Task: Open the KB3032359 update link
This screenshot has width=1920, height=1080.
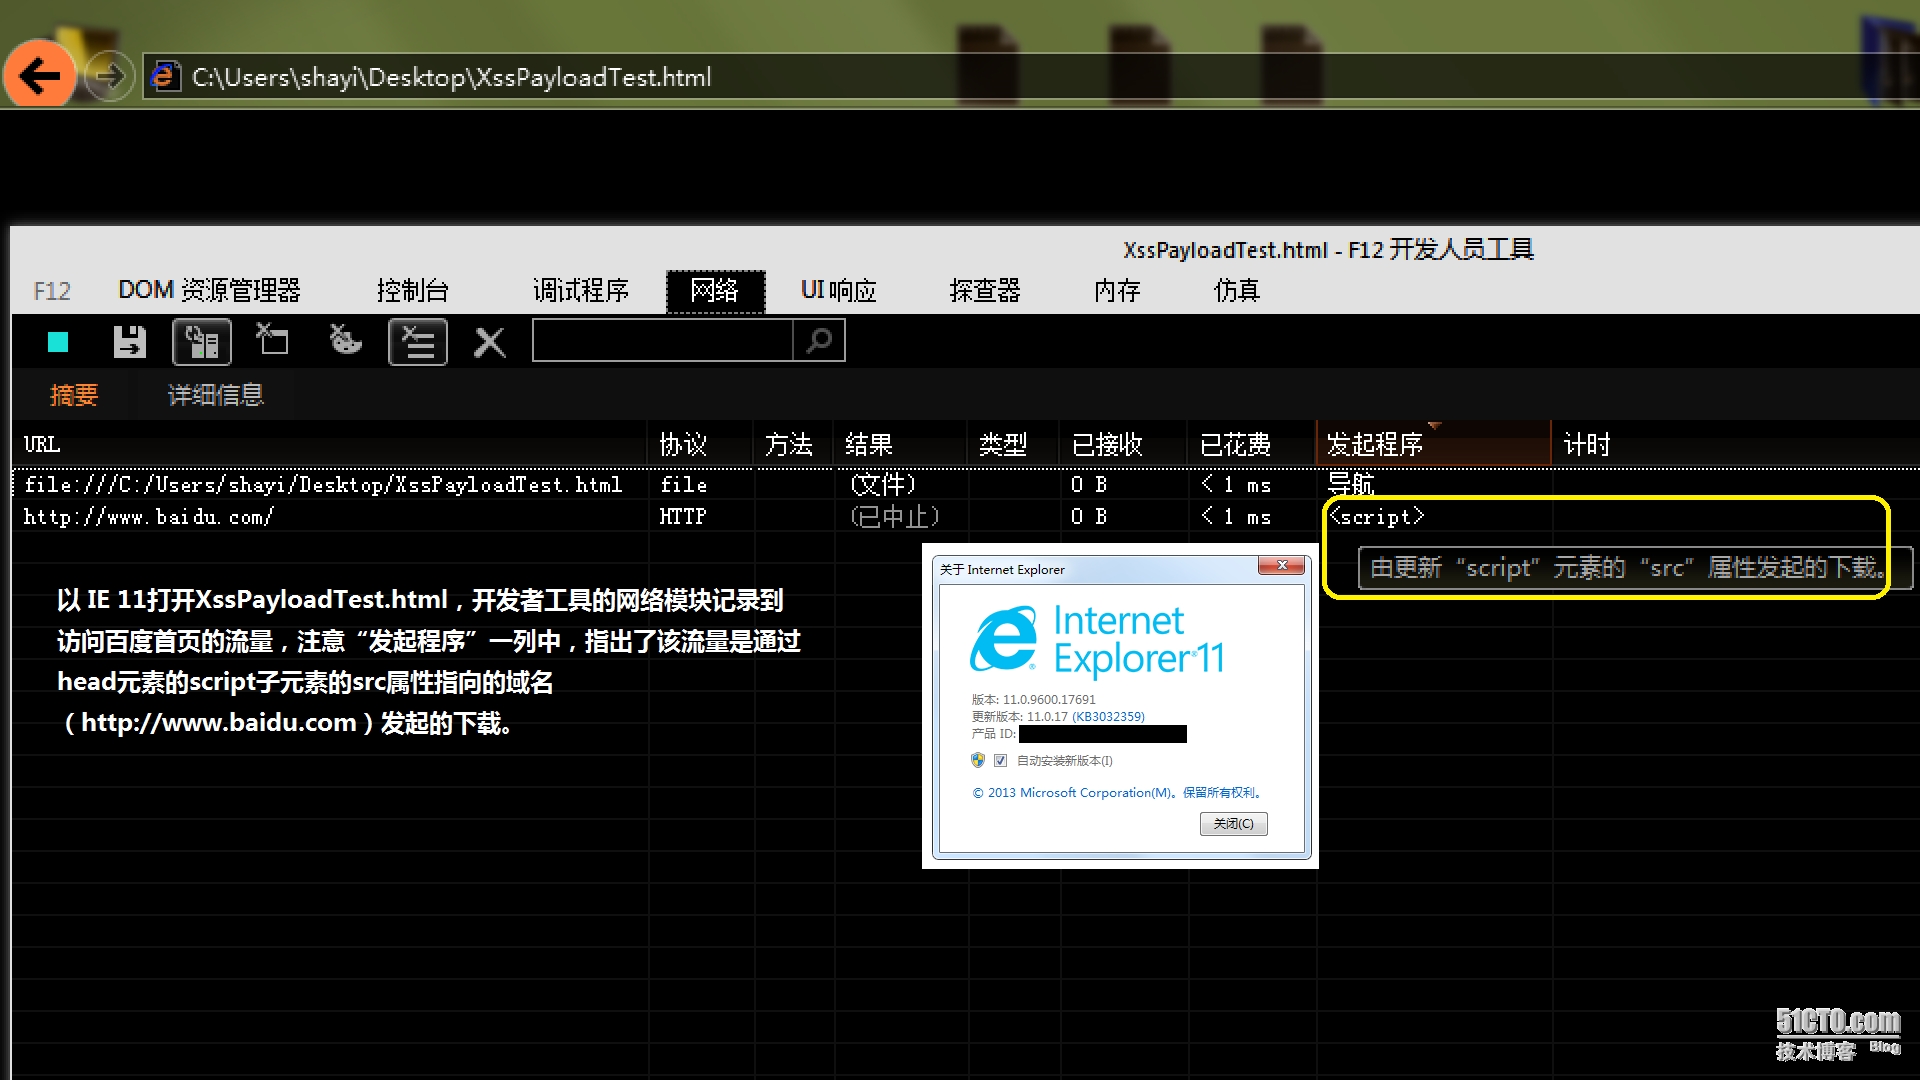Action: [x=1108, y=717]
